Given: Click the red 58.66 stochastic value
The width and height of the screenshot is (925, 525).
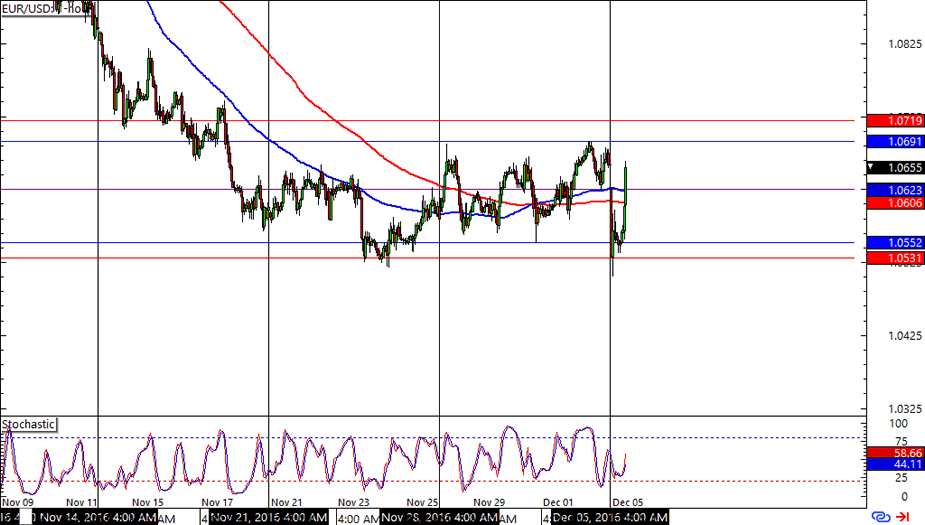Looking at the screenshot, I should pos(896,453).
